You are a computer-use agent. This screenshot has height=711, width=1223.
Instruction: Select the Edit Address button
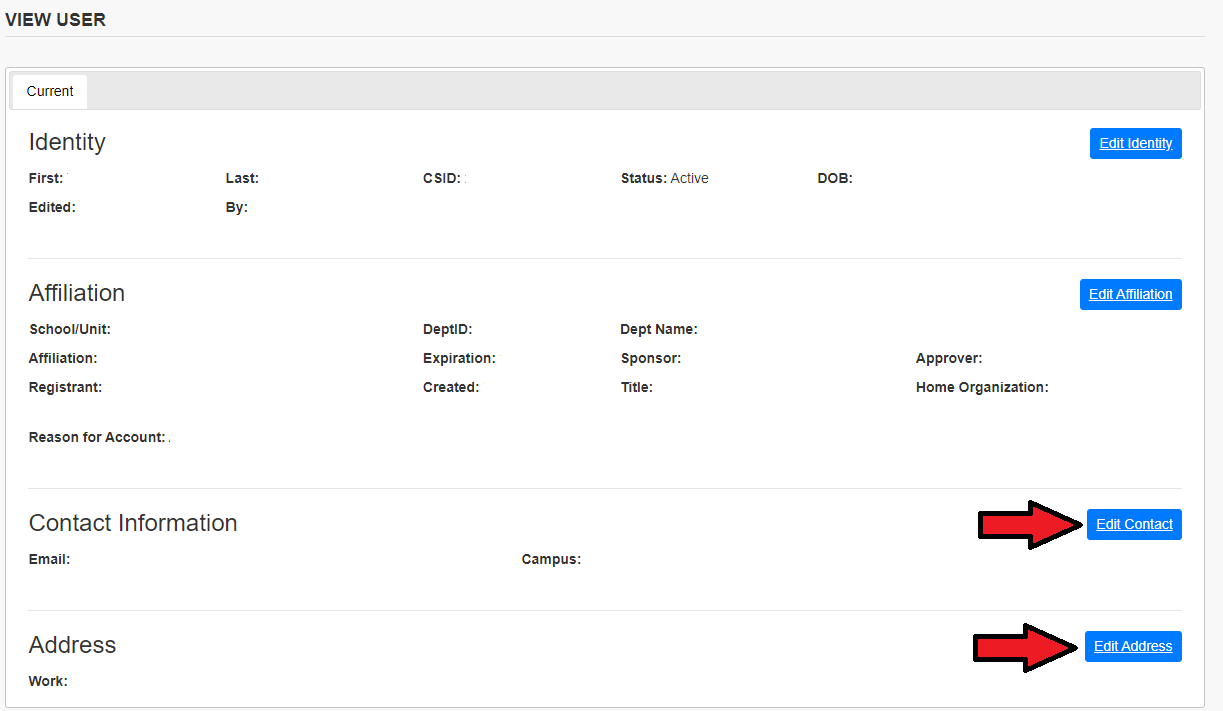[1132, 647]
